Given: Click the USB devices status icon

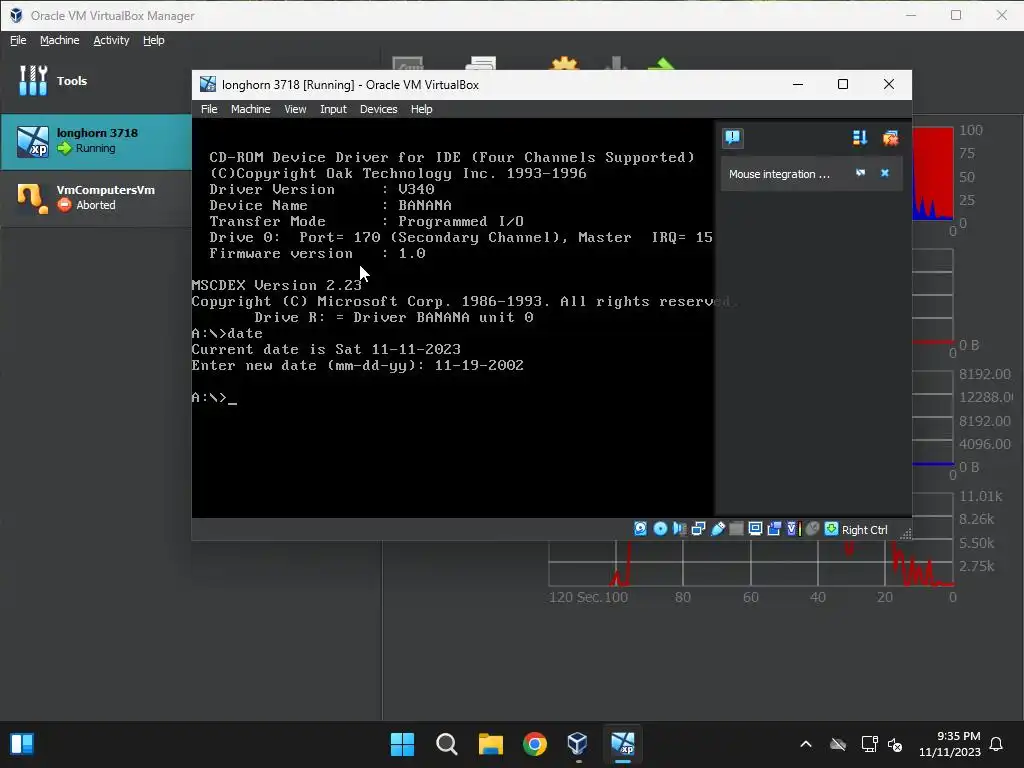Looking at the screenshot, I should point(717,528).
